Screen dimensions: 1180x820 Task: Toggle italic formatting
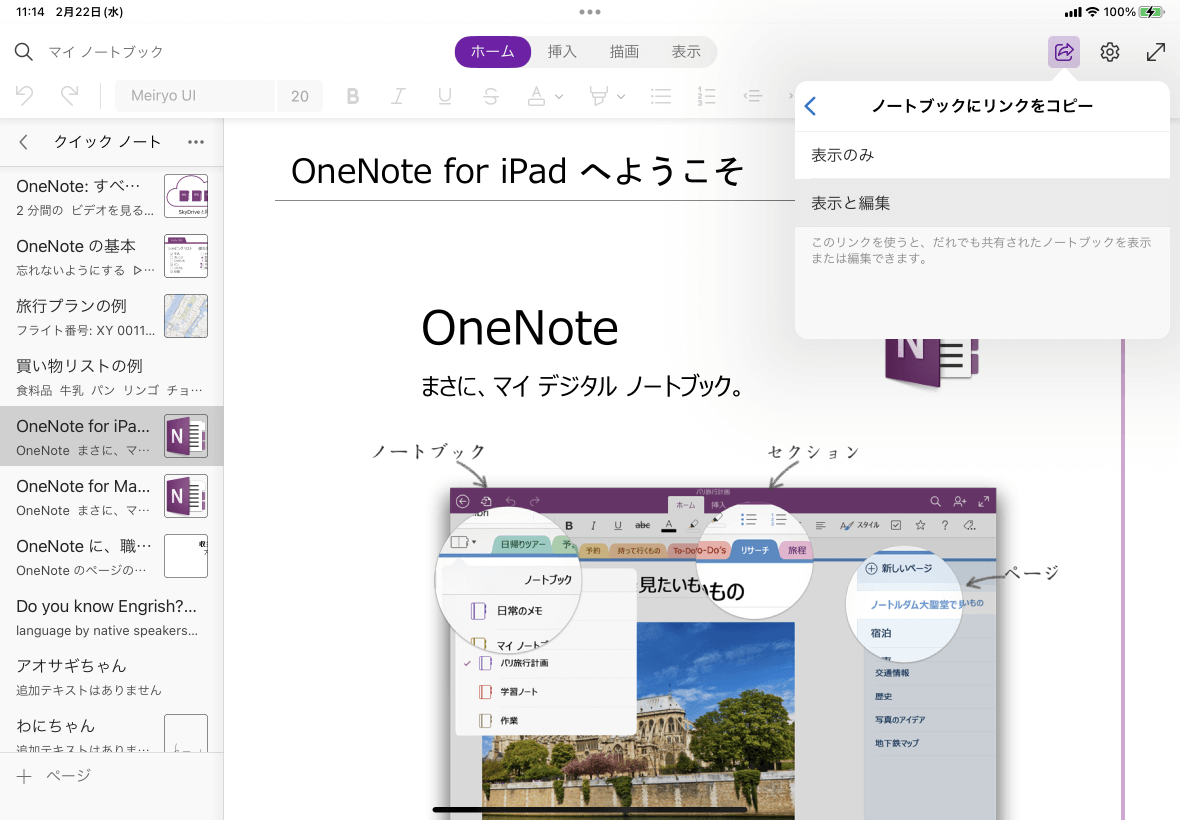click(x=398, y=96)
